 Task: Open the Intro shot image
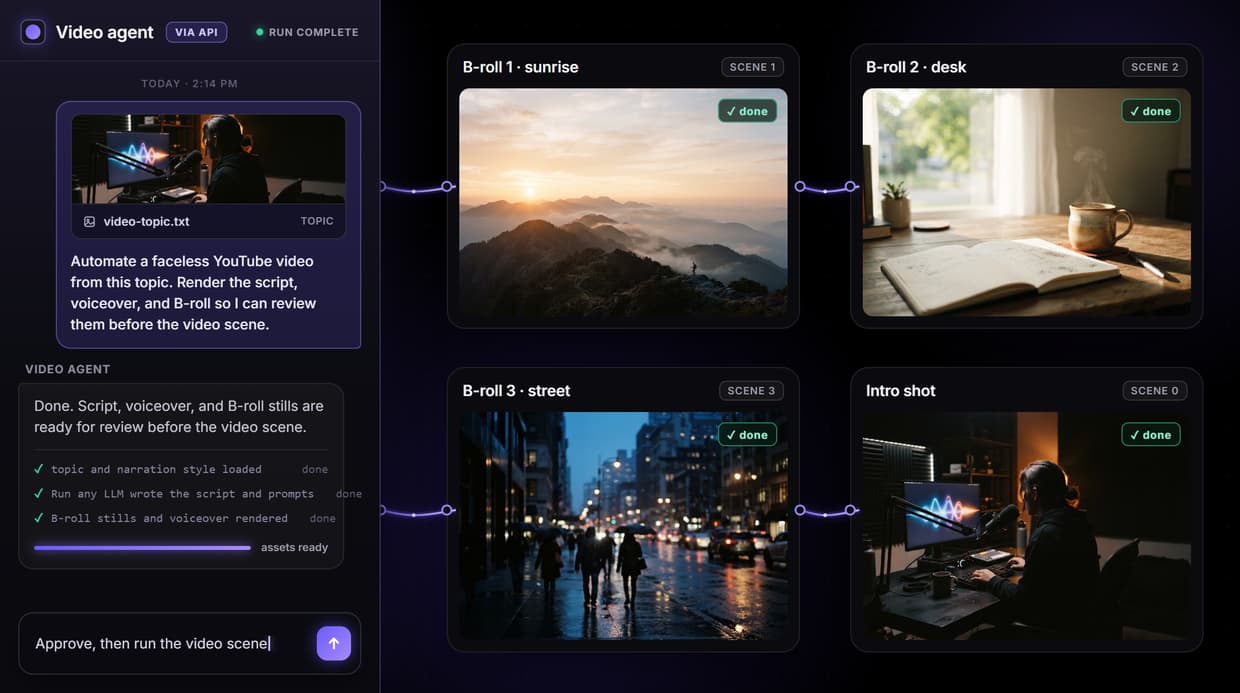click(x=1027, y=526)
